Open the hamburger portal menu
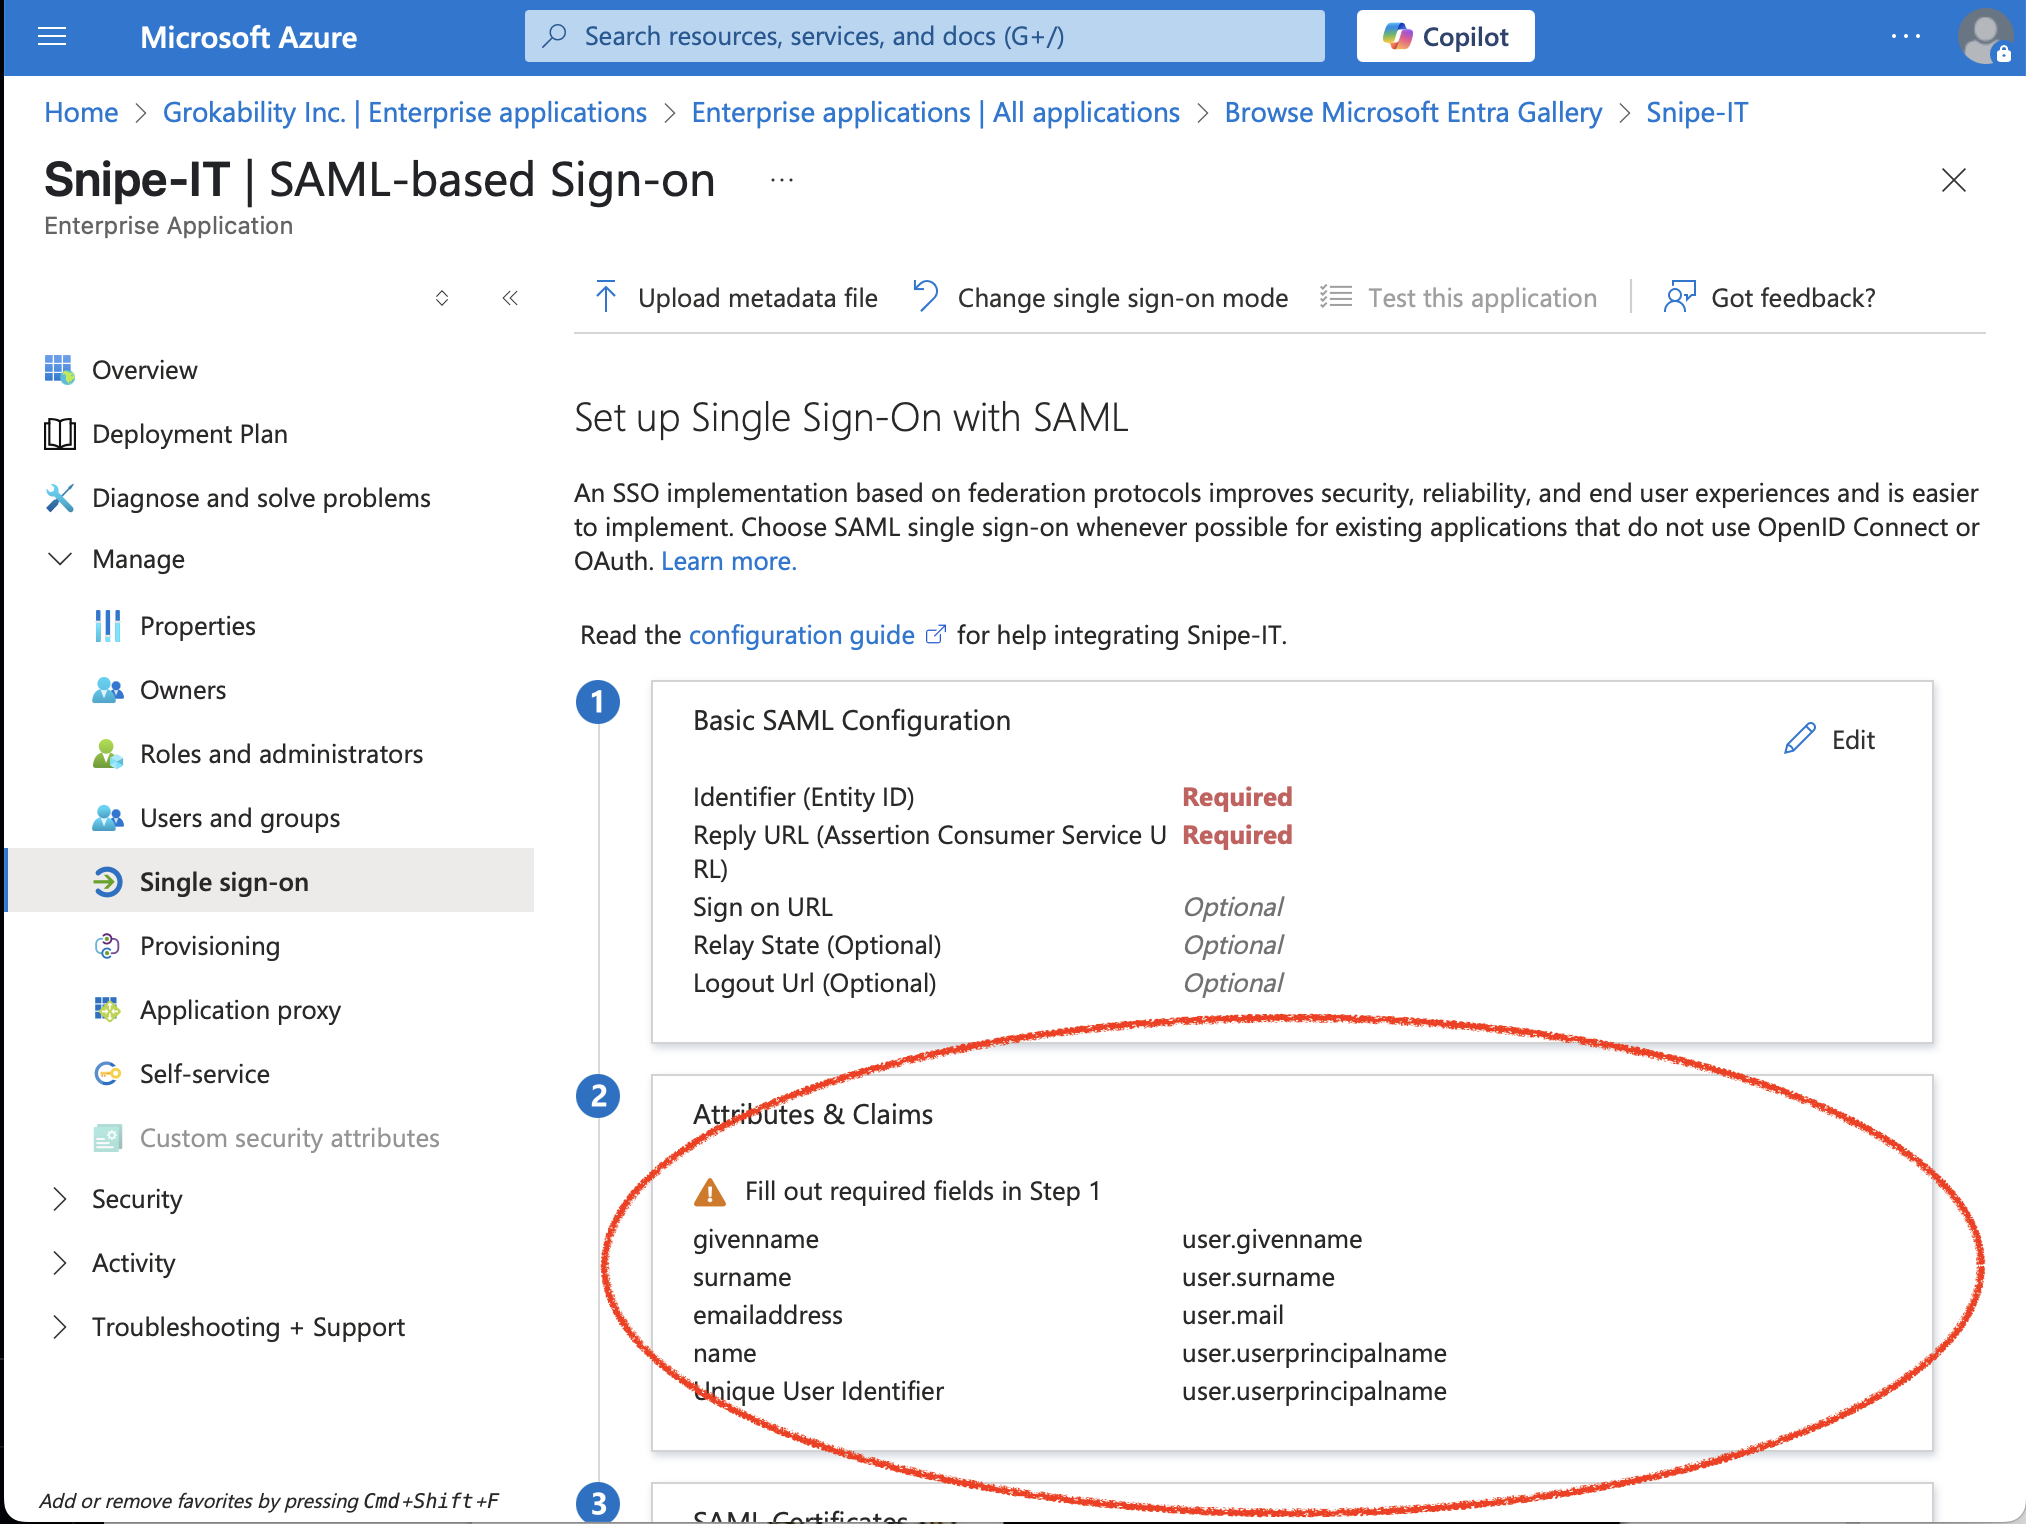This screenshot has width=2026, height=1524. point(52,37)
